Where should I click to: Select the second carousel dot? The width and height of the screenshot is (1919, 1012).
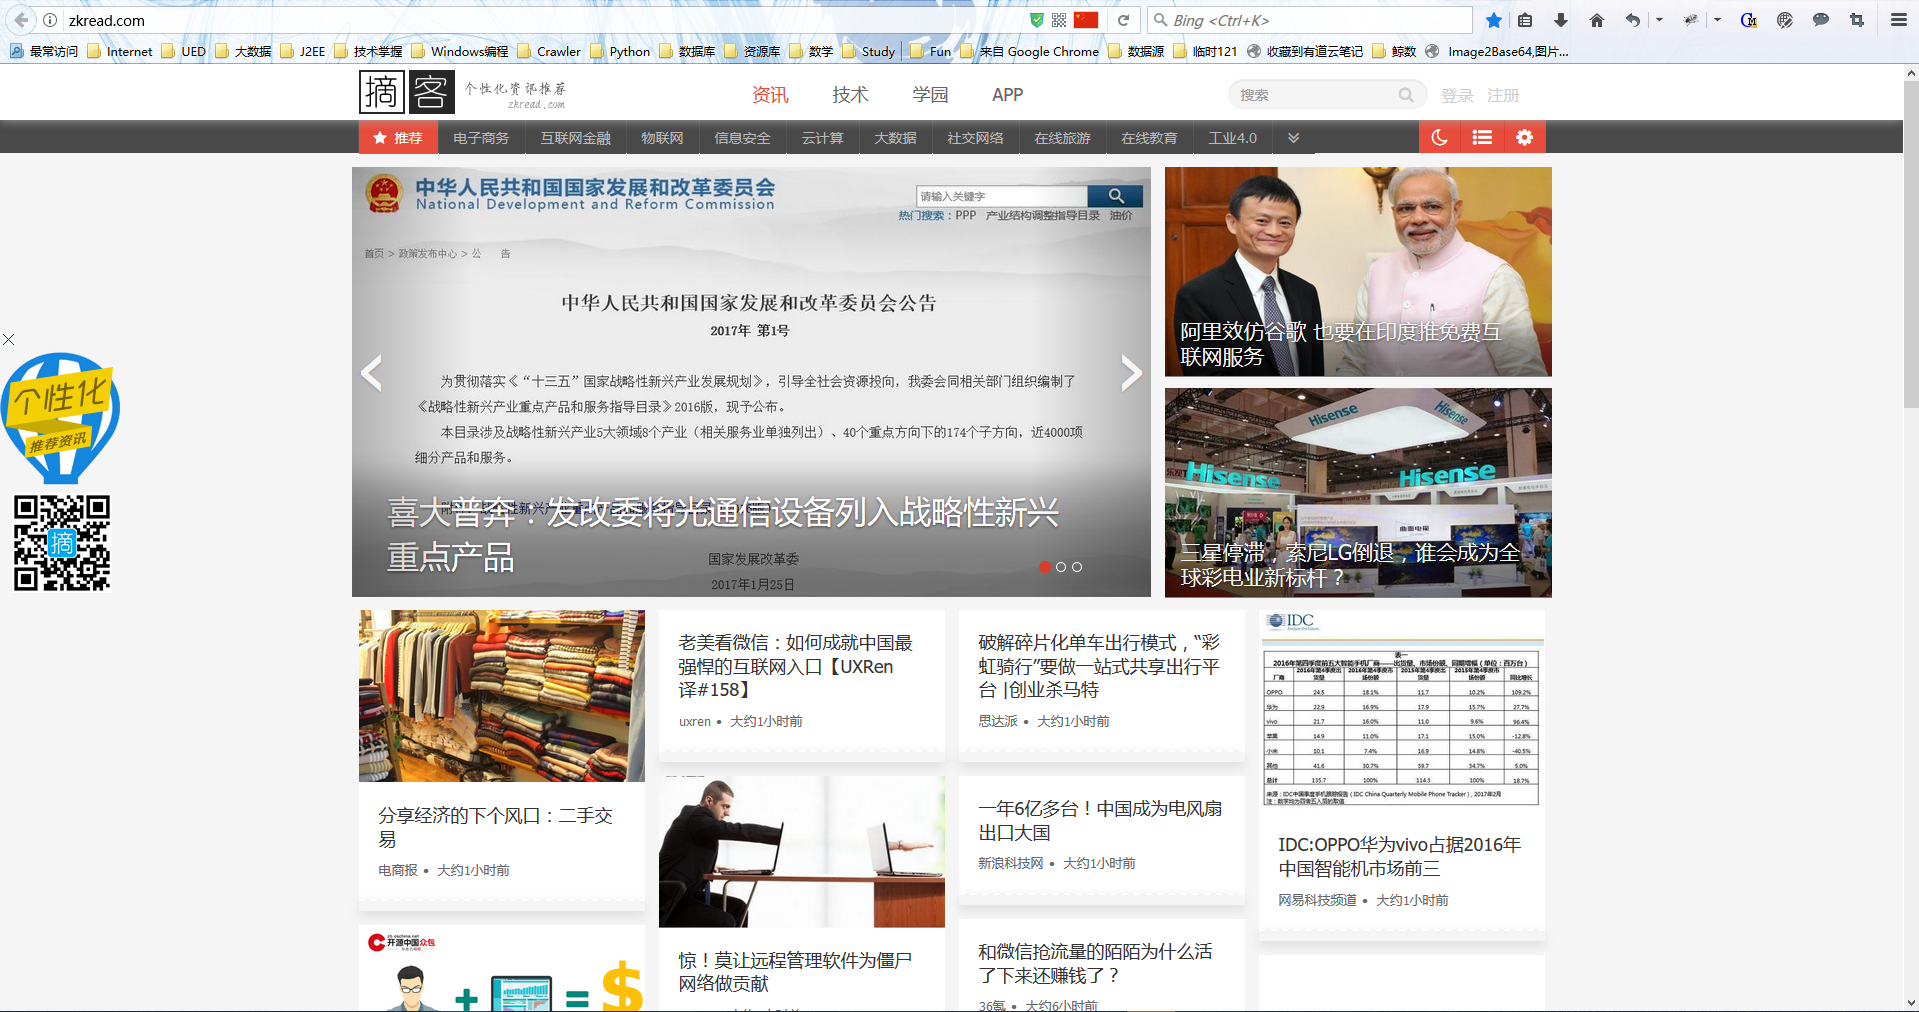click(x=1061, y=567)
